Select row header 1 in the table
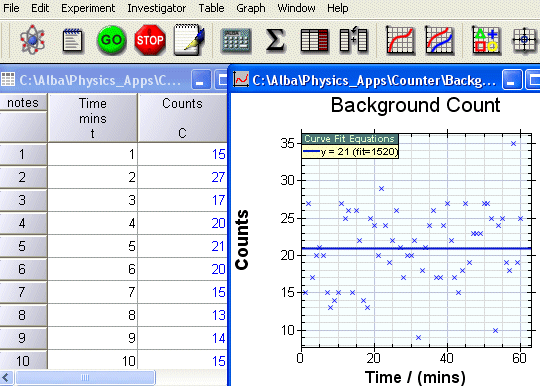540x386 pixels. point(23,154)
